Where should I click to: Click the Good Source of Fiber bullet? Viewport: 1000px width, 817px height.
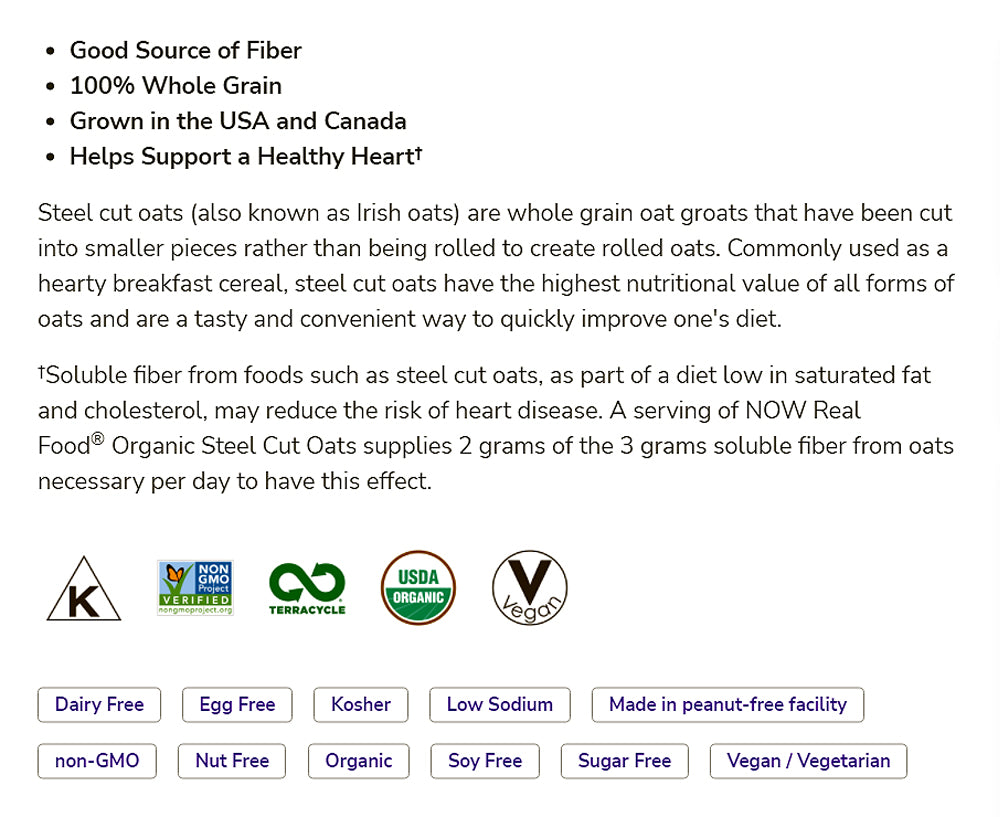tap(185, 51)
